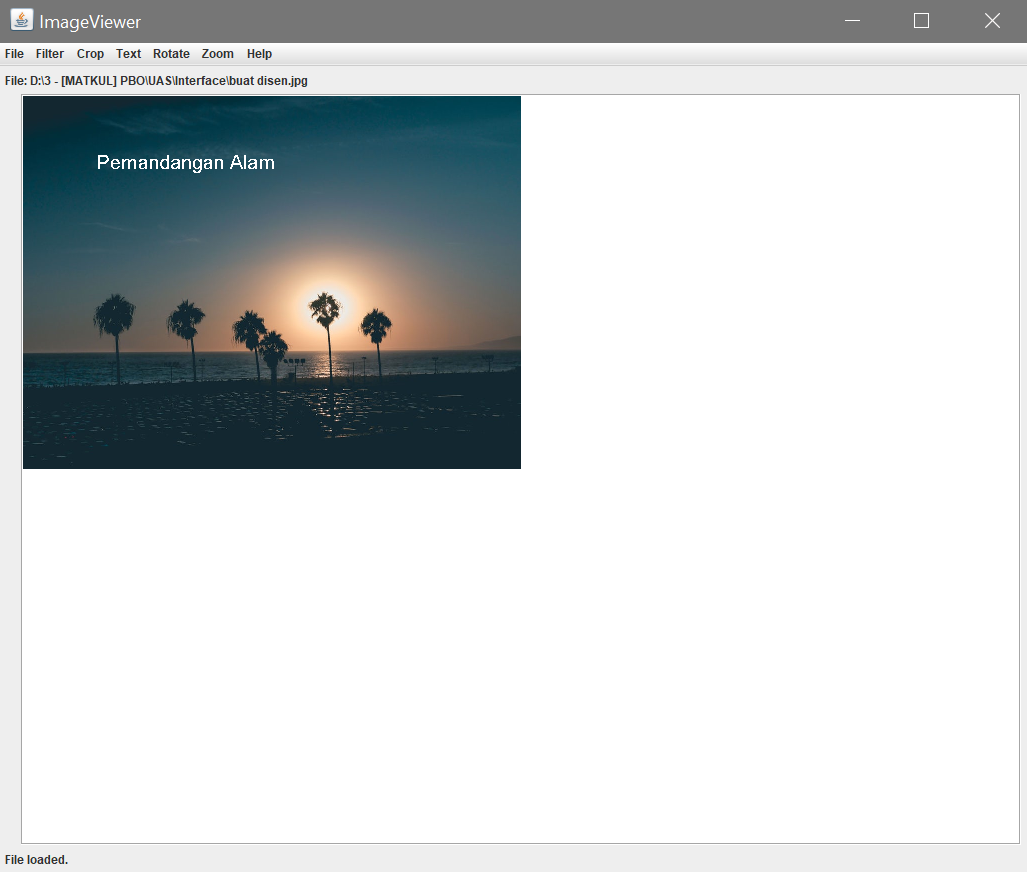This screenshot has height=872, width=1027.
Task: Select the text overlay Pemandangan Alam
Action: [185, 162]
